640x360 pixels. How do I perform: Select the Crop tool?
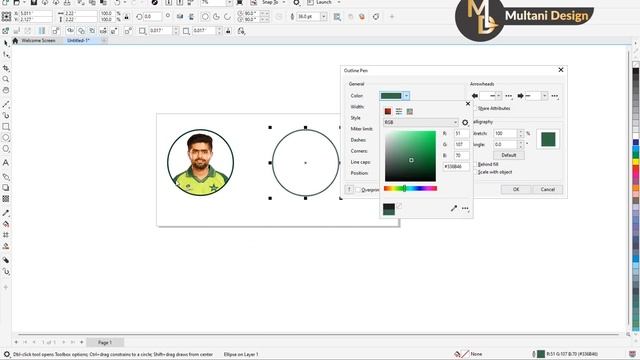click(x=6, y=68)
